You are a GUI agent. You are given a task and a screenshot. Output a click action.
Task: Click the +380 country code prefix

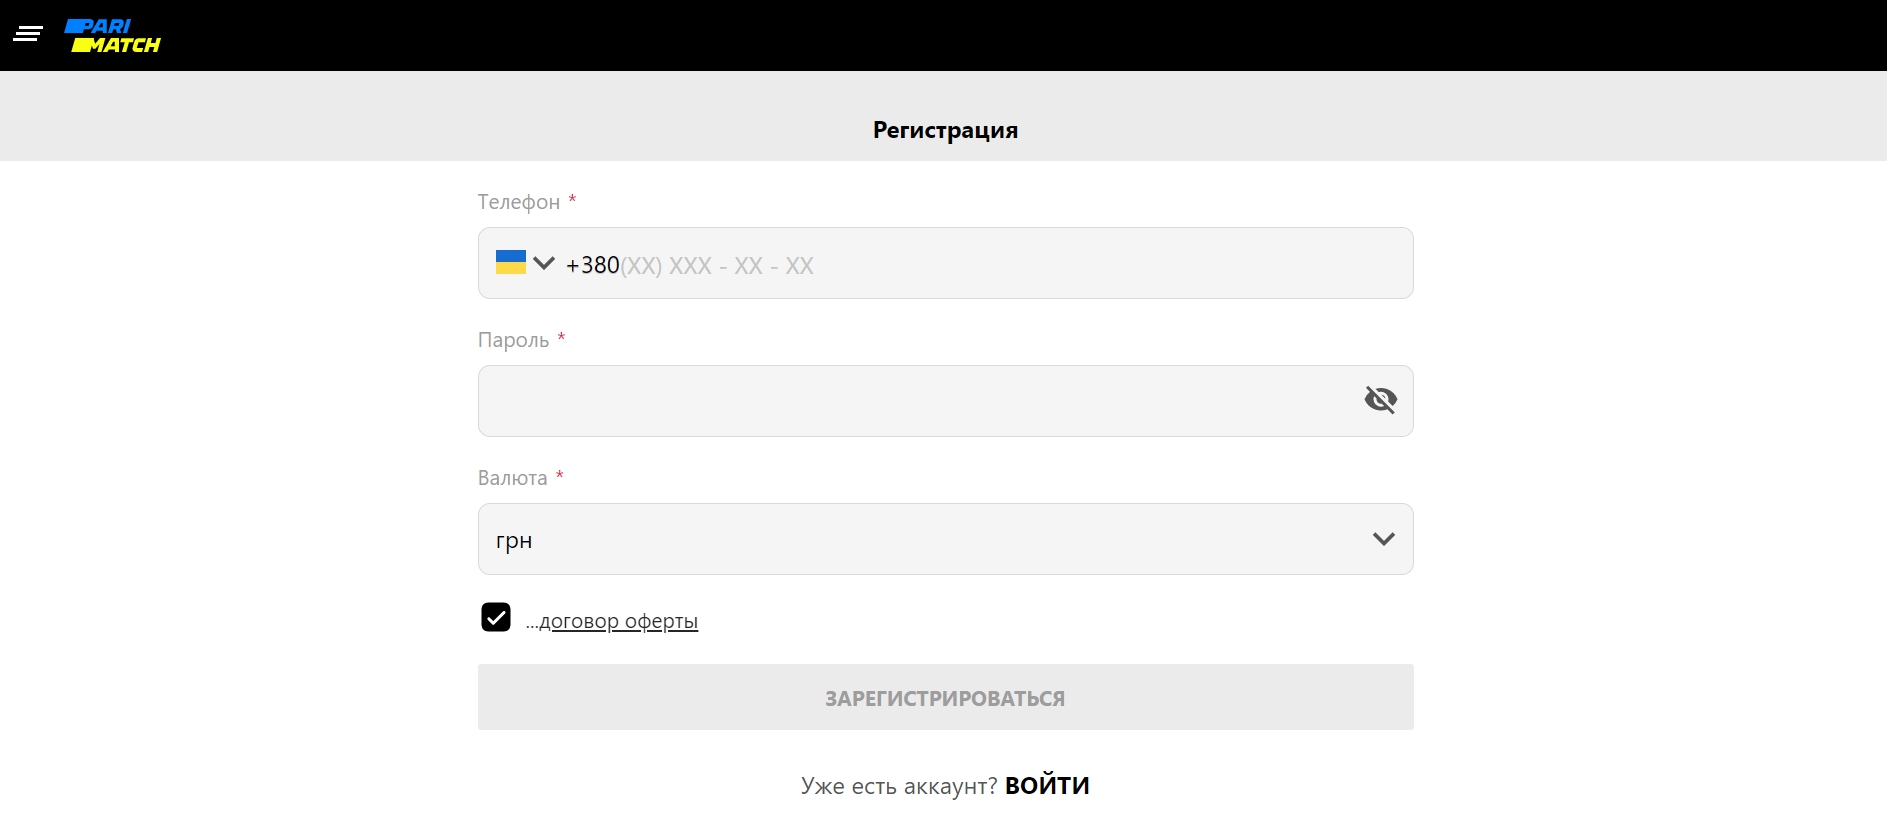pos(593,265)
